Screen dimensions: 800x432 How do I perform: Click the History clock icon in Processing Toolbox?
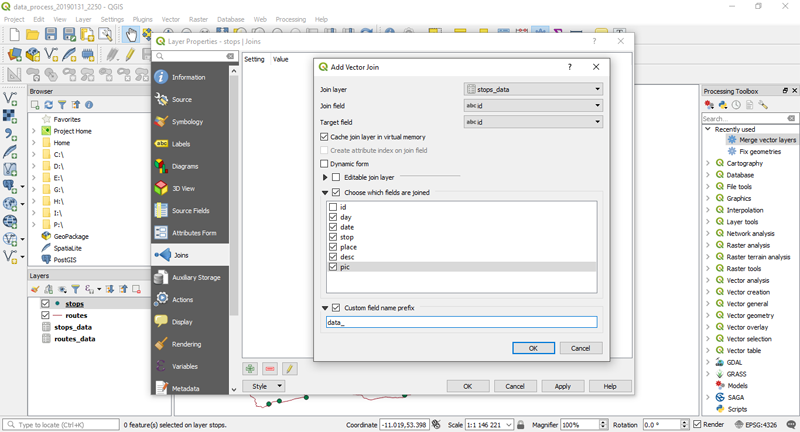click(x=736, y=105)
